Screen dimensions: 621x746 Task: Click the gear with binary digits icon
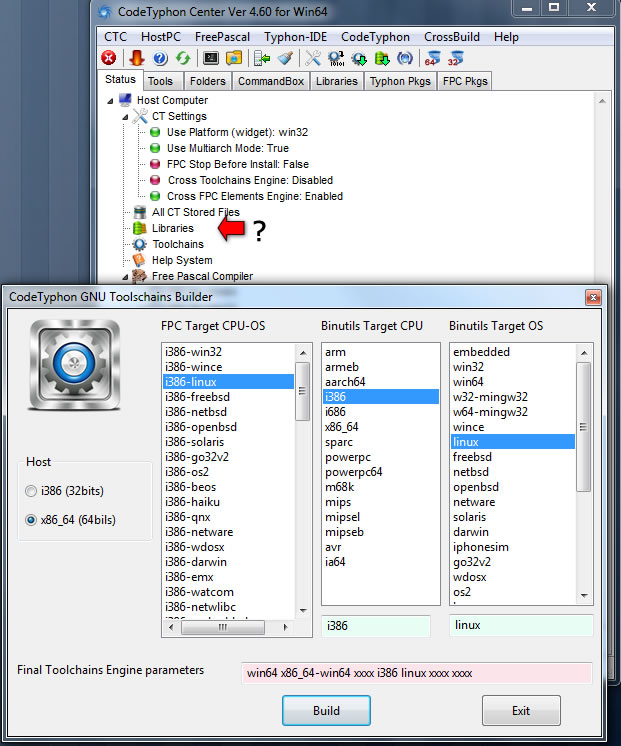point(336,58)
